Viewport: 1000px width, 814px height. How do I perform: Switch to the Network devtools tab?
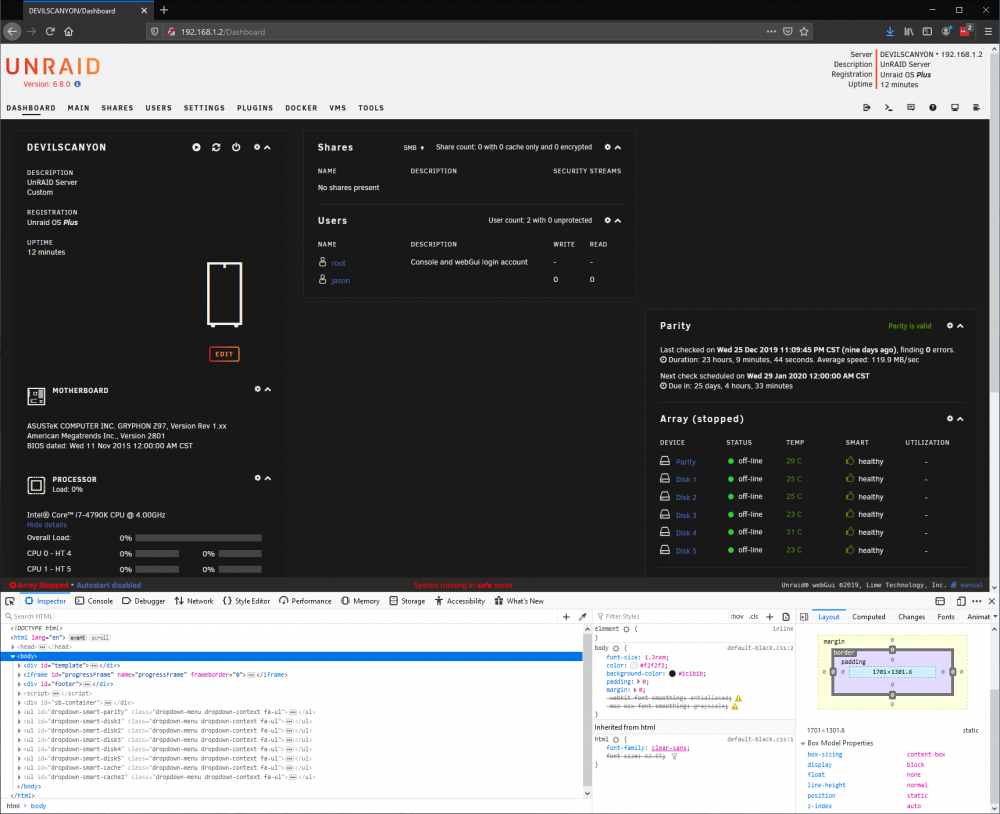[194, 601]
